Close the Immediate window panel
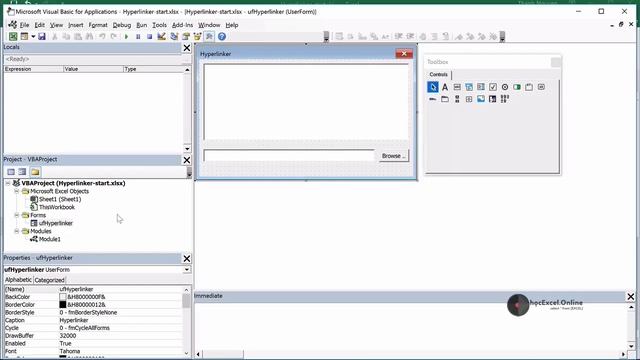Viewport: 640px width, 360px height. 631,297
